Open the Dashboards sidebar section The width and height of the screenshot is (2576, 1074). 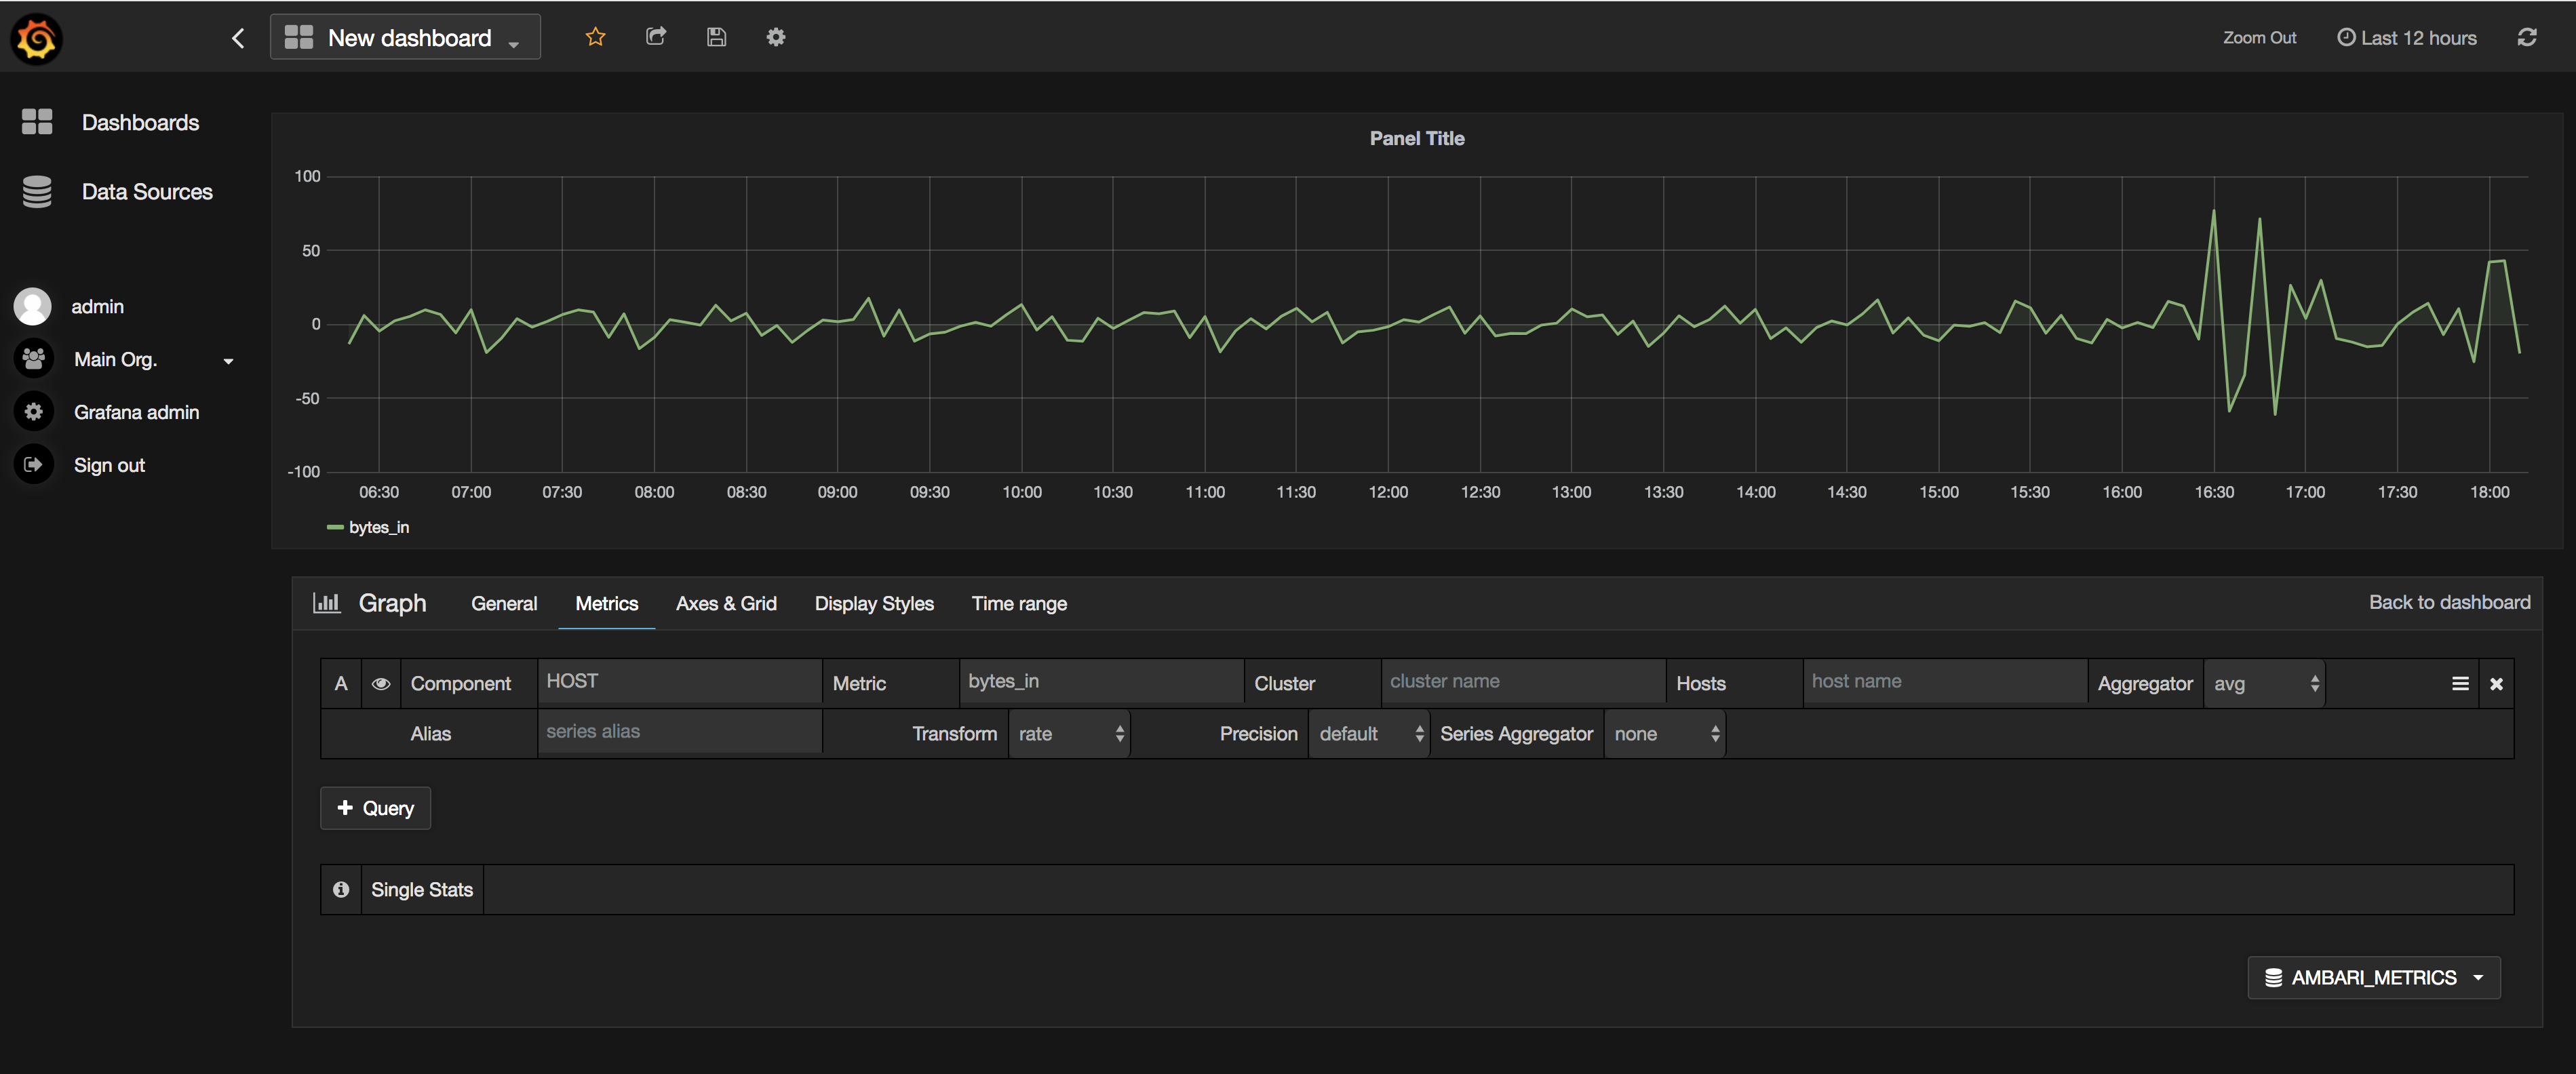point(140,122)
